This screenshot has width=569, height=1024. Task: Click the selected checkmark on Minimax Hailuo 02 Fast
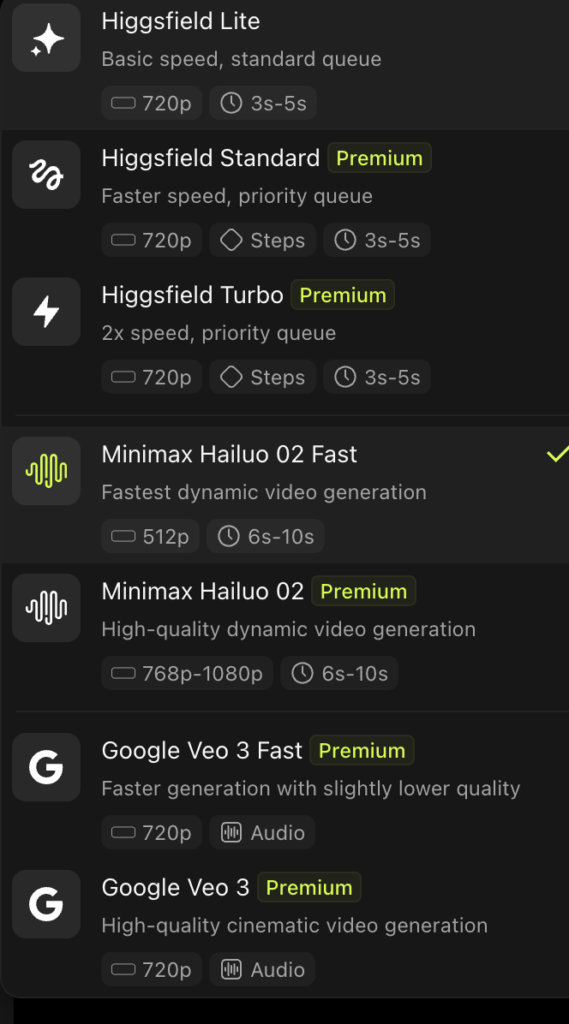557,453
